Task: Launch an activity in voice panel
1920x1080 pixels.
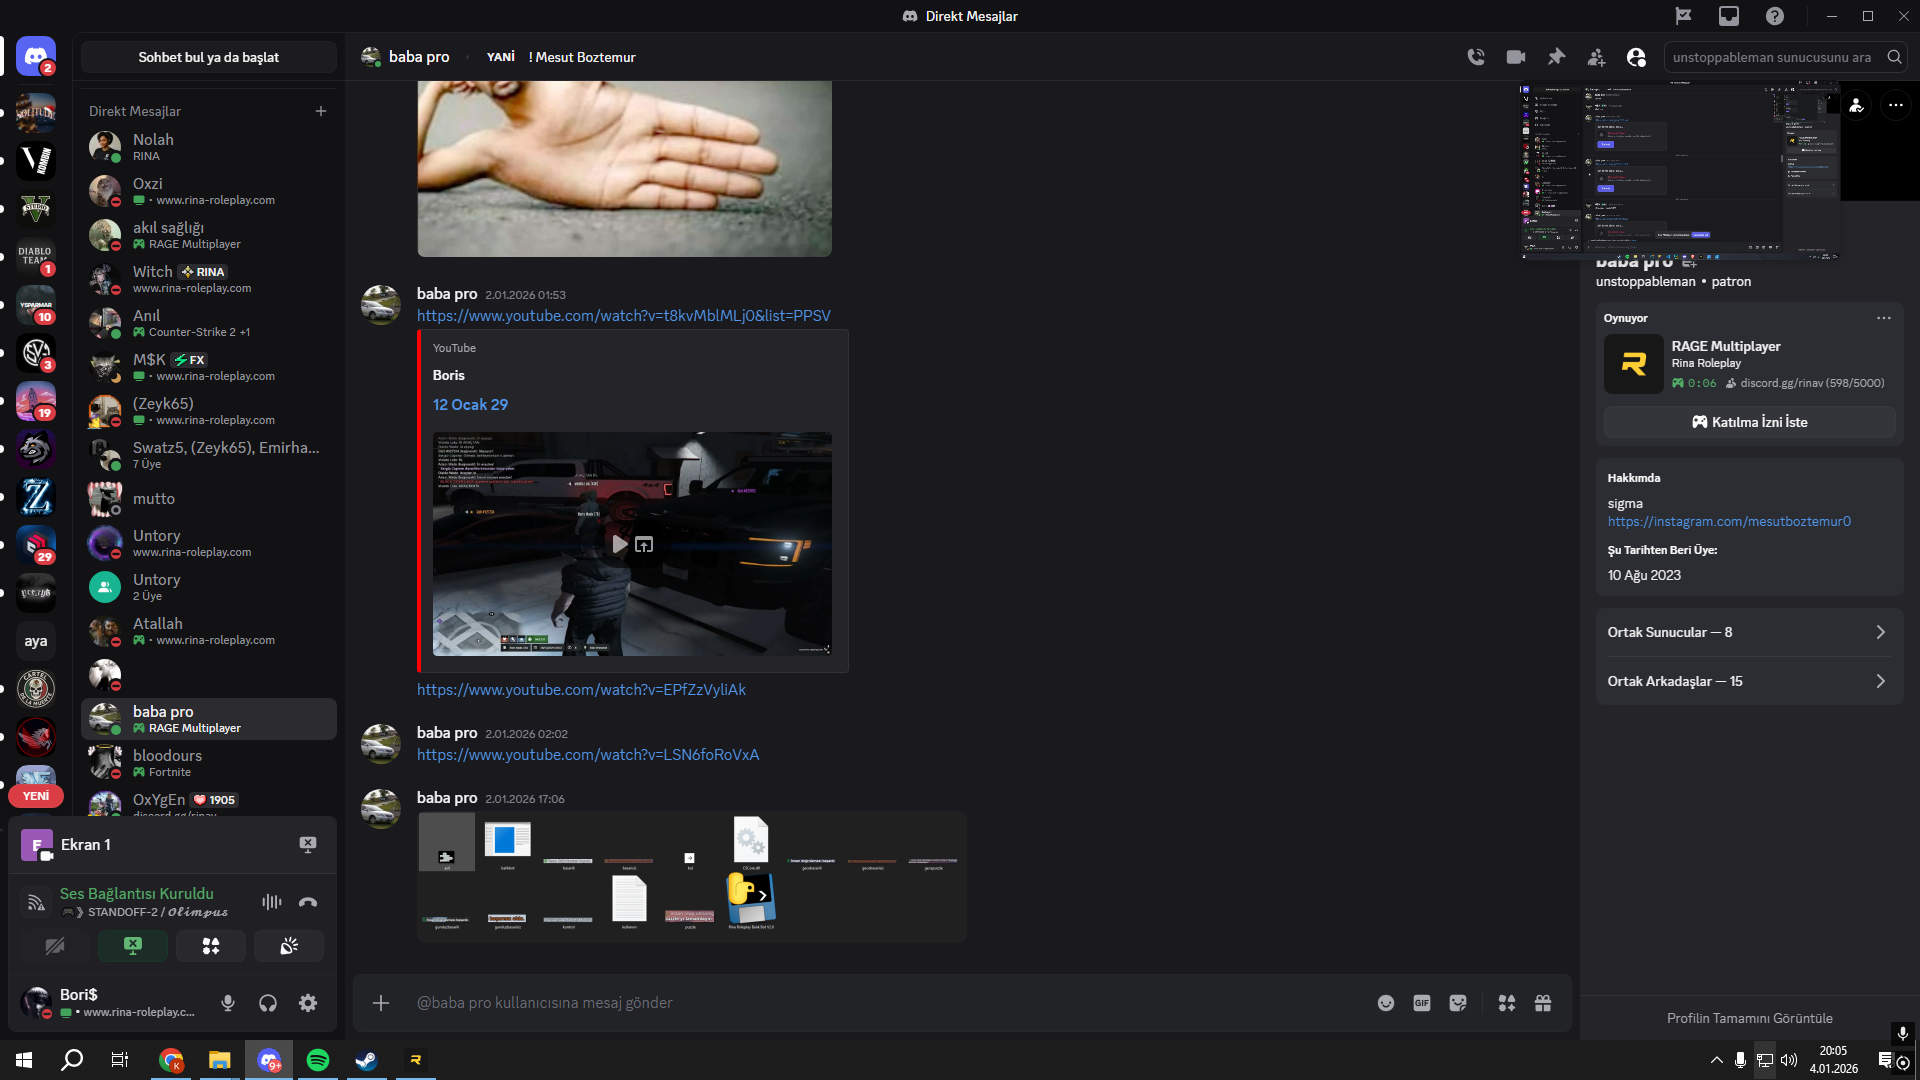Action: [x=211, y=946]
